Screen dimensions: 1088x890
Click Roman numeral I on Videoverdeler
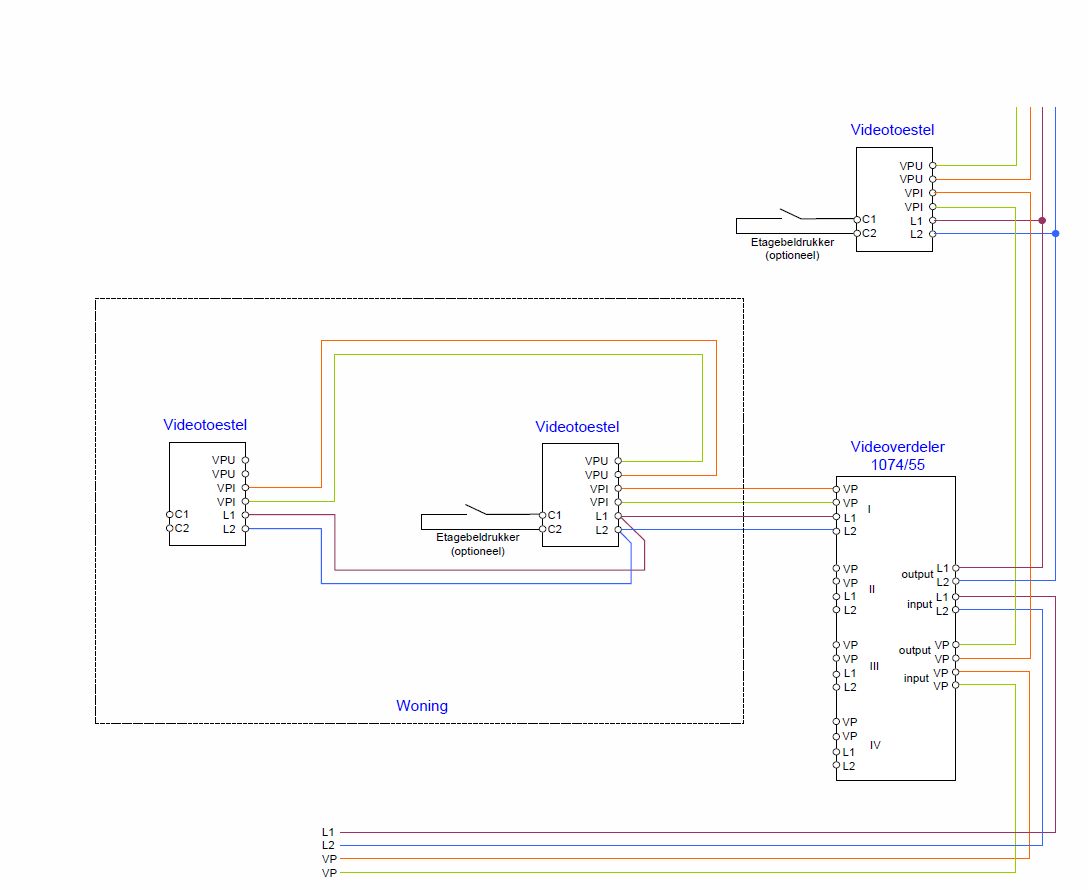click(869, 509)
